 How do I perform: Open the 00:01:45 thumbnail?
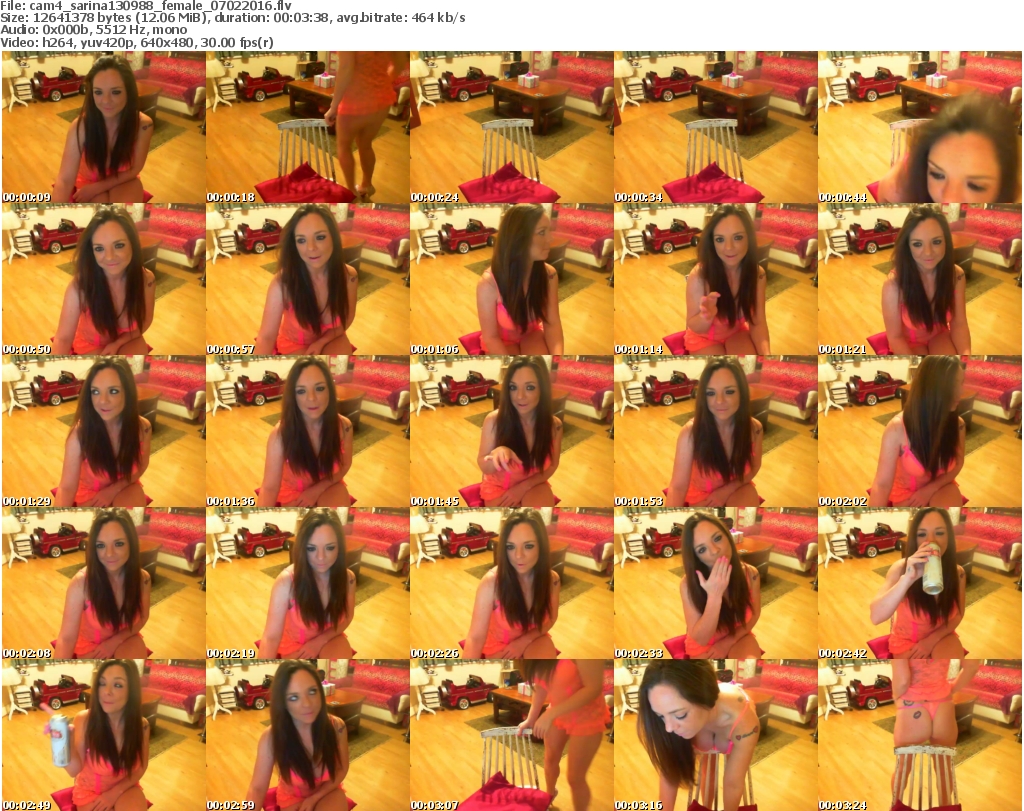click(x=511, y=432)
